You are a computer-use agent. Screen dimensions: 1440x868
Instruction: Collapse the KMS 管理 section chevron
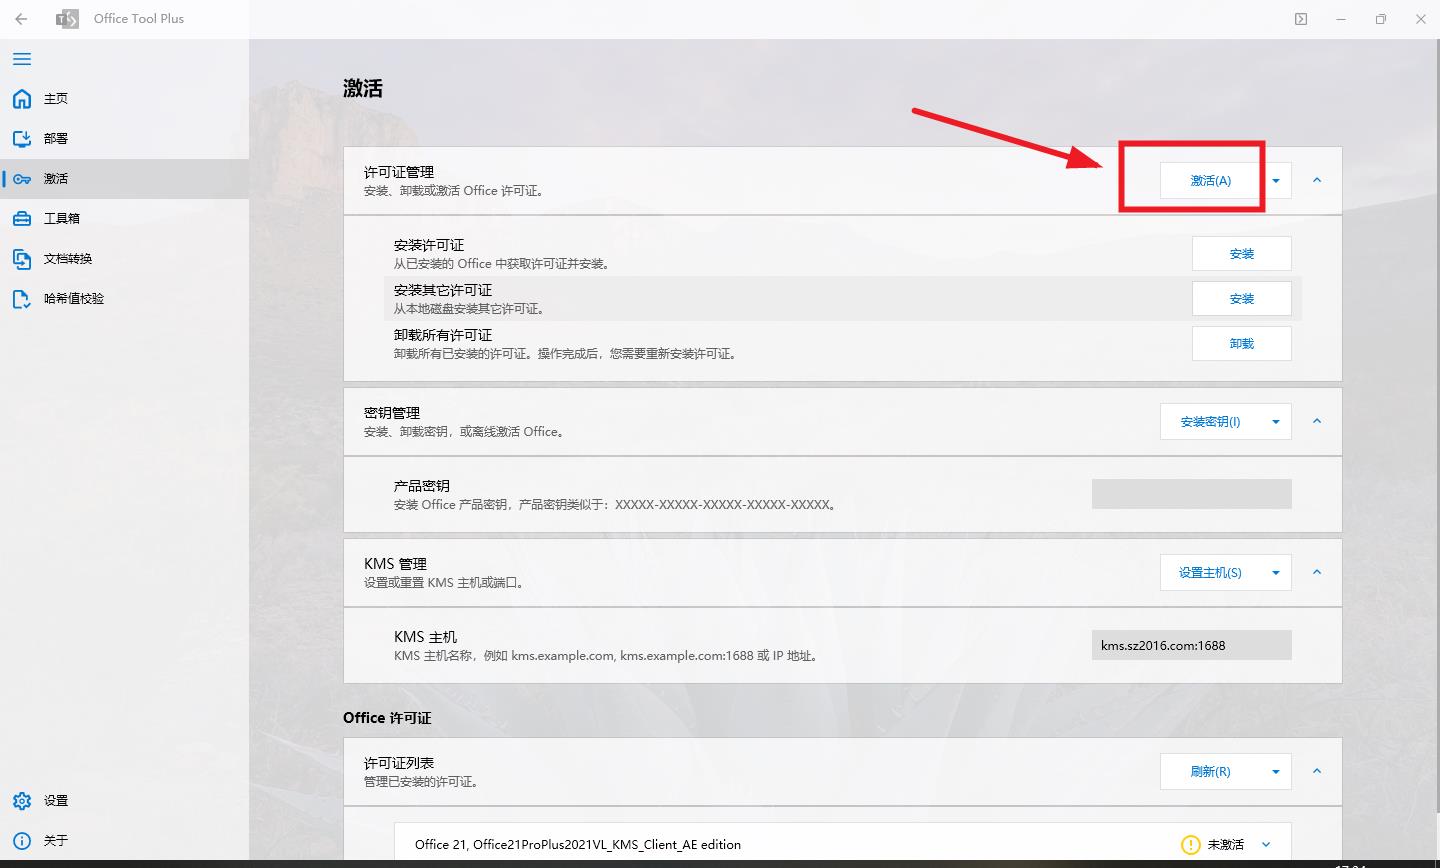[x=1317, y=572]
